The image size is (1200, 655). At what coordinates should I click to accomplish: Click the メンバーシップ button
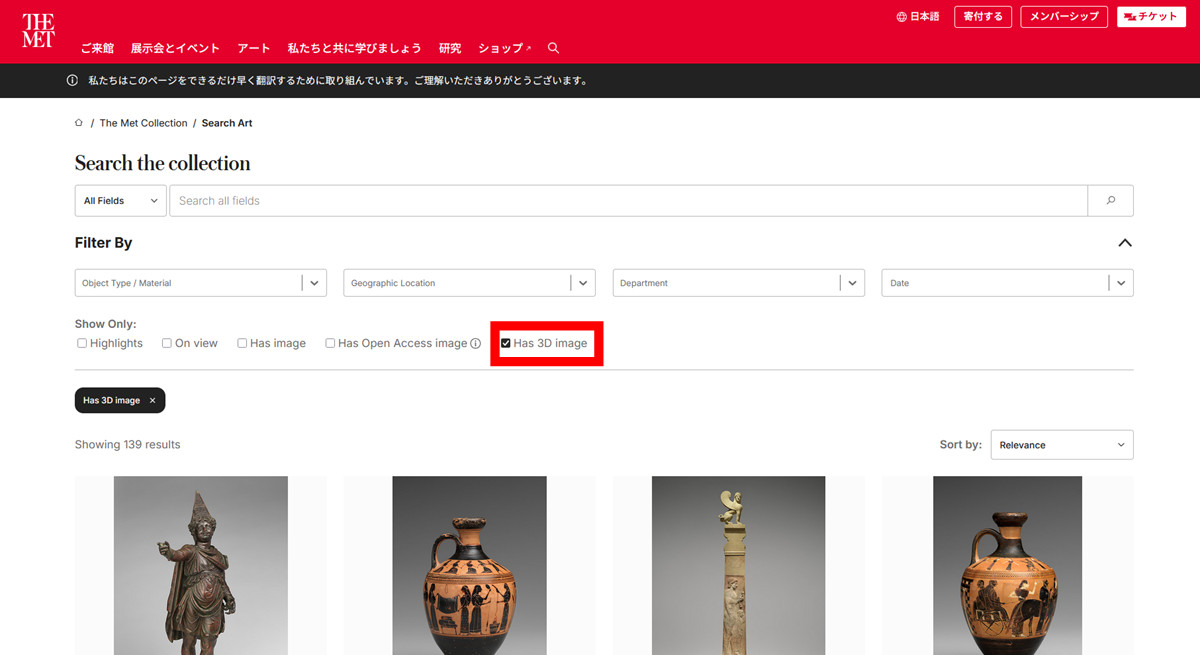[1063, 17]
